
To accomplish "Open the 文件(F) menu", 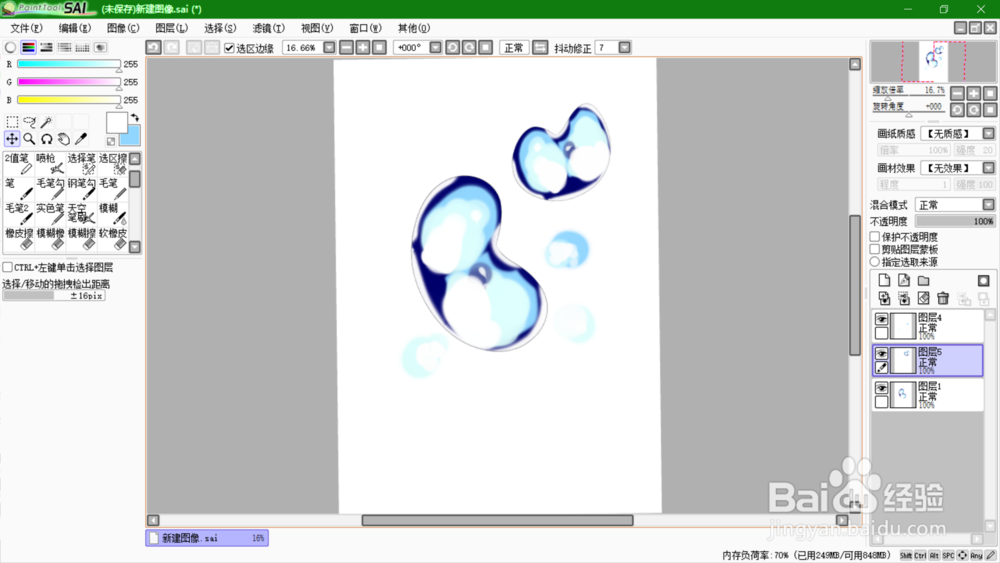I will (x=26, y=28).
